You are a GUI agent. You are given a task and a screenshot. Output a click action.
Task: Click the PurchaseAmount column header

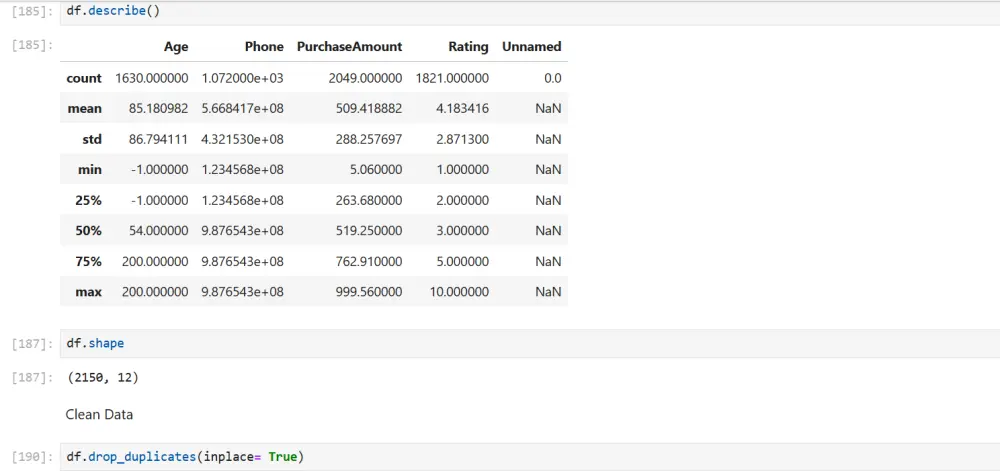coord(349,47)
